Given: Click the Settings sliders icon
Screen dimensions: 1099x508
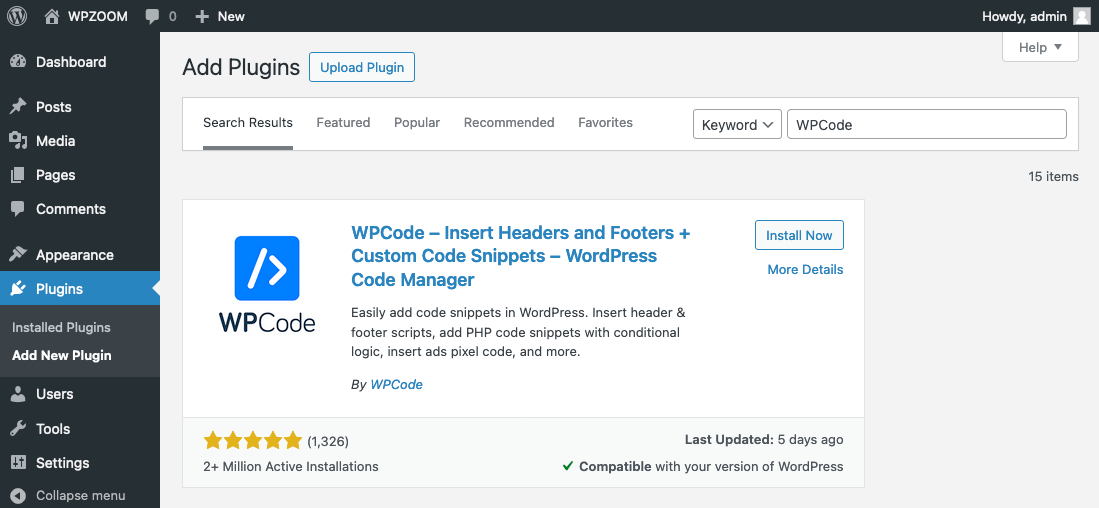Looking at the screenshot, I should tap(18, 463).
